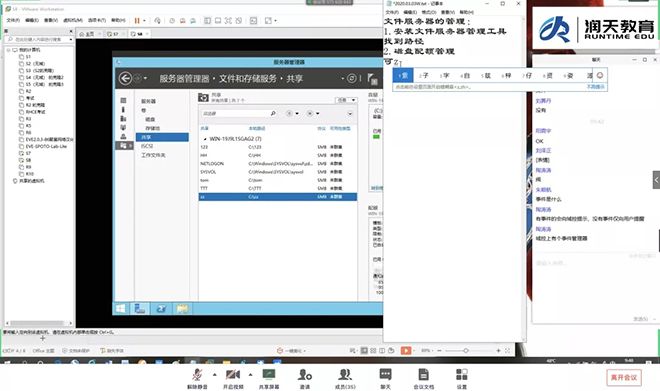Expand the shares filter criteria chevron

350,114
